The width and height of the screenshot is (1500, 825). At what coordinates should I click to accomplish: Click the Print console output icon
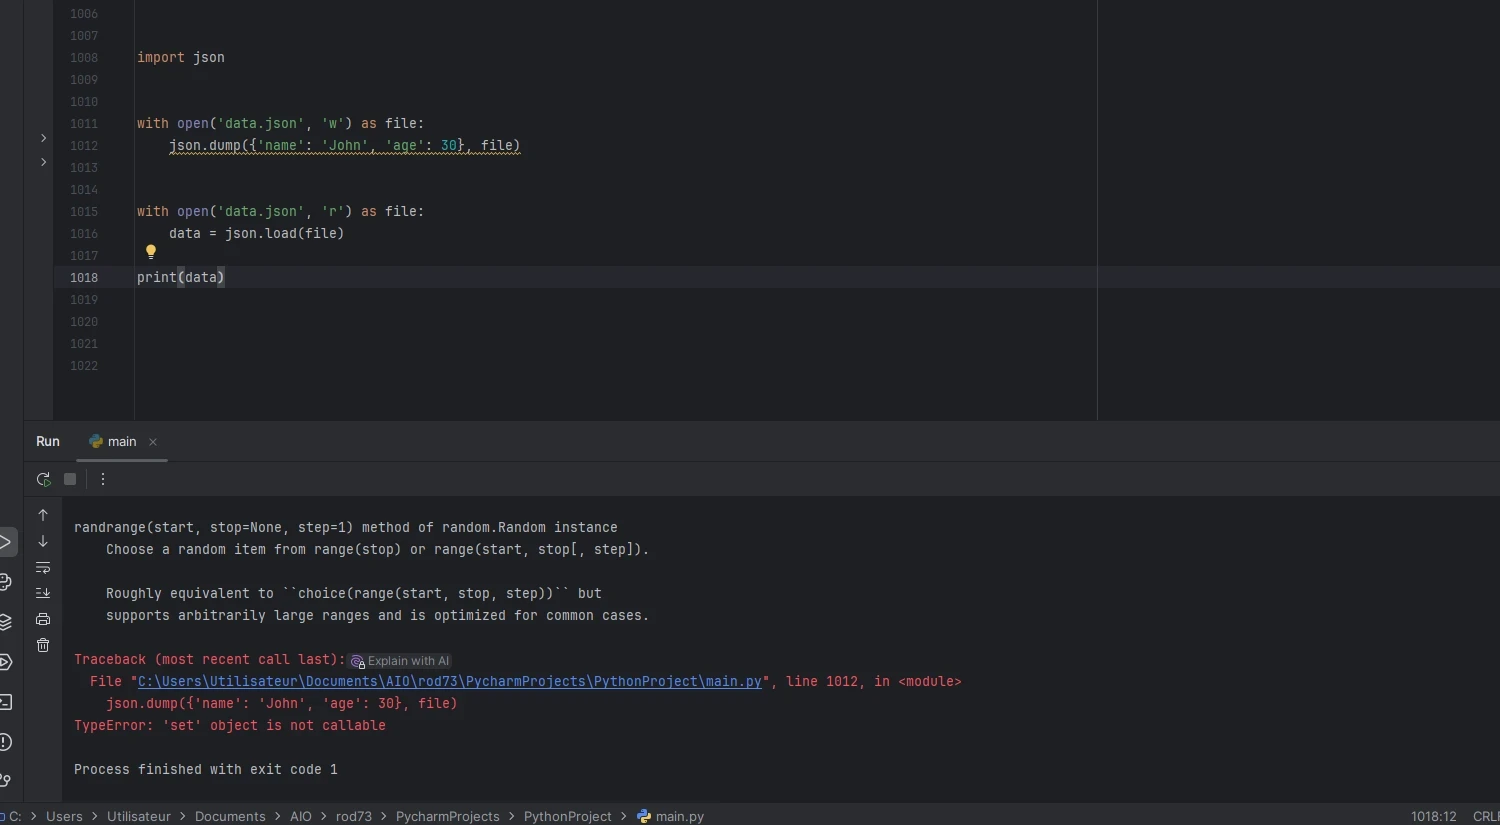point(43,620)
